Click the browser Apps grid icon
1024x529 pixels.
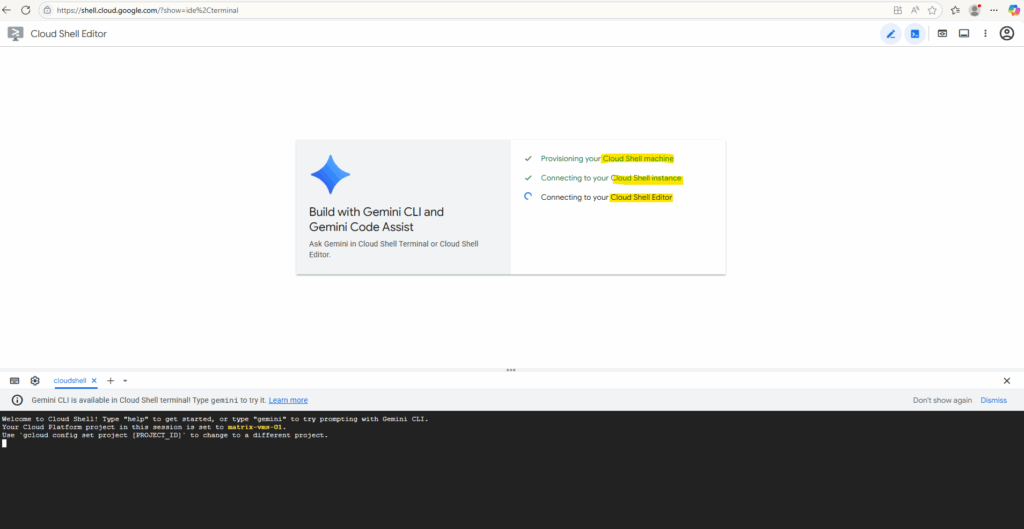click(x=897, y=10)
